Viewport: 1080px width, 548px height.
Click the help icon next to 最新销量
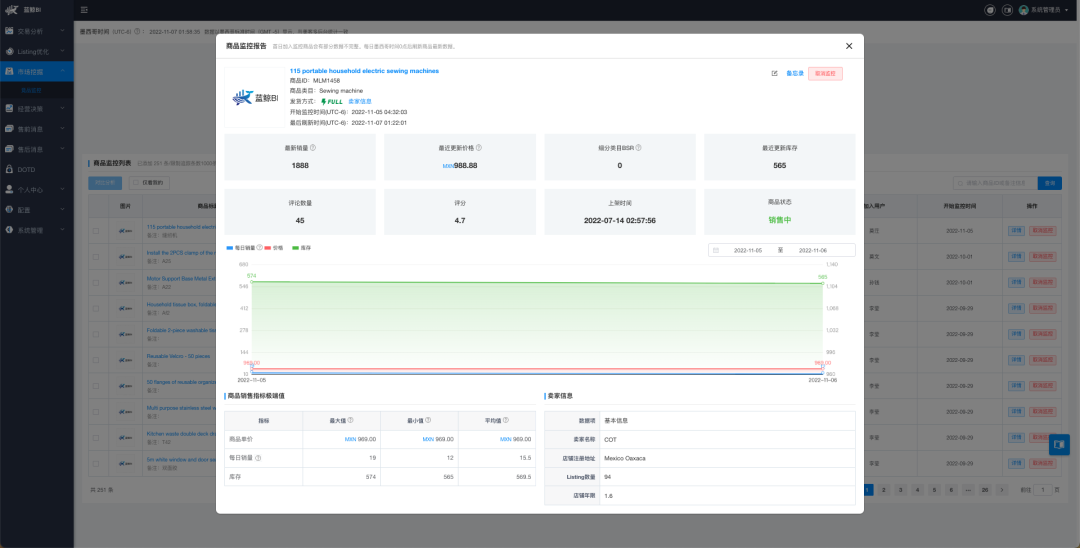coord(313,147)
